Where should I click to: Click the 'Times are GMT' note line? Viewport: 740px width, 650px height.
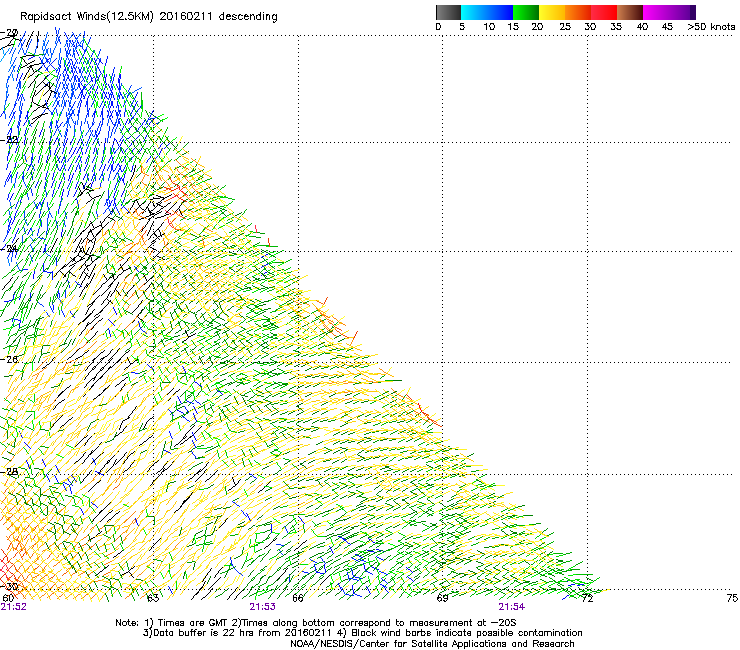(x=316, y=623)
